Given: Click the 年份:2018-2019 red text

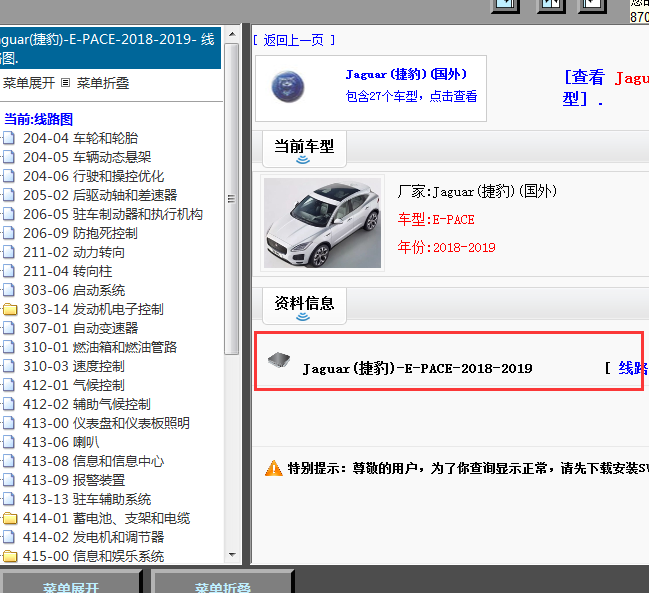Looking at the screenshot, I should [x=447, y=247].
